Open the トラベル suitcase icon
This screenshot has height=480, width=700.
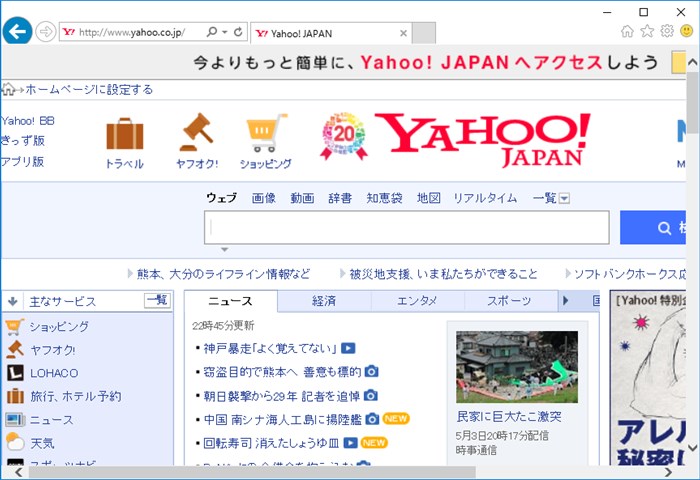pyautogui.click(x=125, y=134)
